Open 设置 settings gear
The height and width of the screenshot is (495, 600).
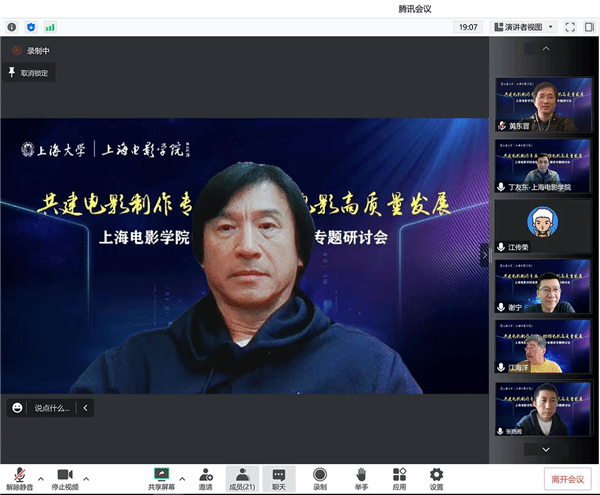(x=436, y=473)
